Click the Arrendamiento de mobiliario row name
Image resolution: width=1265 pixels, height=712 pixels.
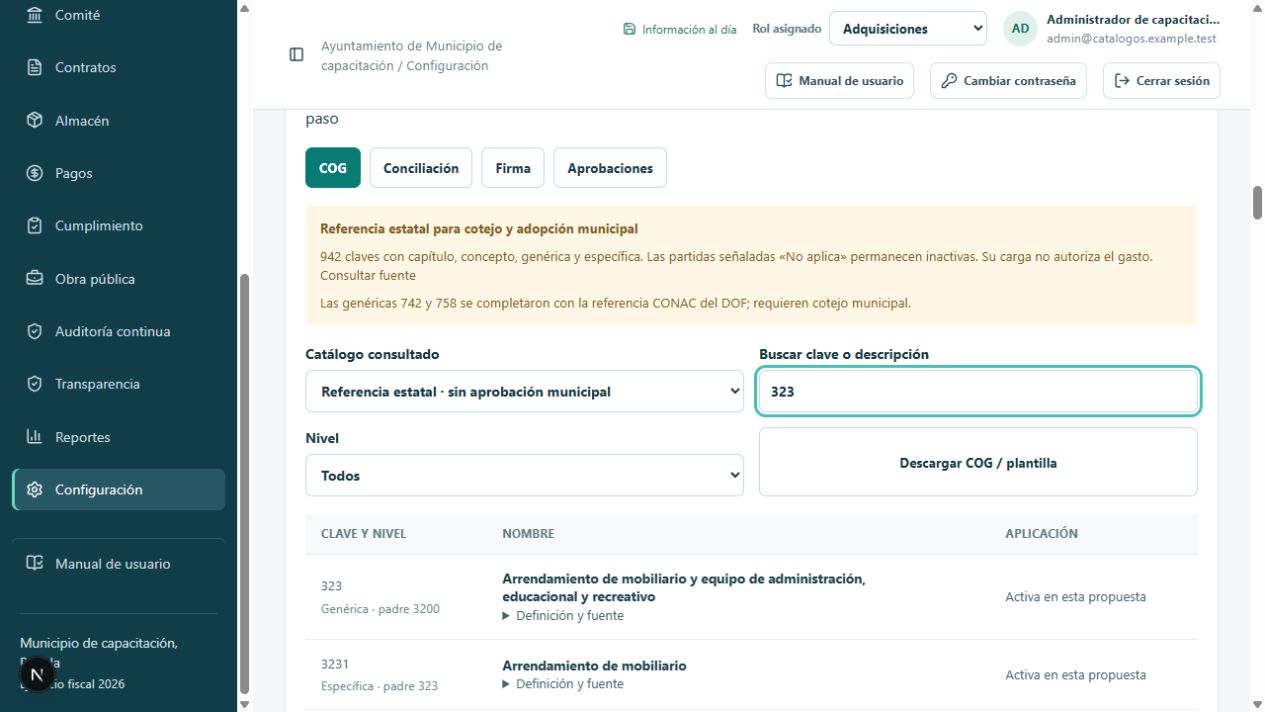pyautogui.click(x=594, y=666)
